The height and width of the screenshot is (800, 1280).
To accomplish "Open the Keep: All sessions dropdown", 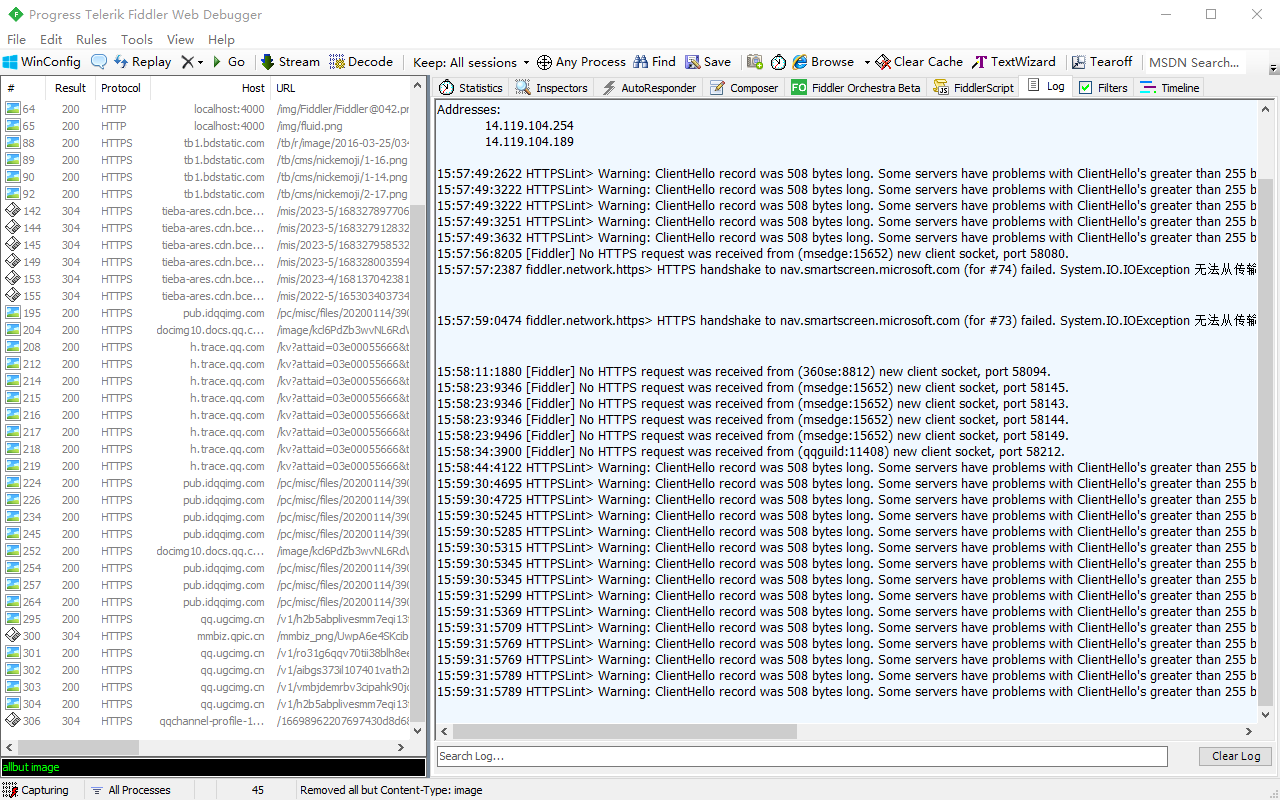I will [x=471, y=62].
